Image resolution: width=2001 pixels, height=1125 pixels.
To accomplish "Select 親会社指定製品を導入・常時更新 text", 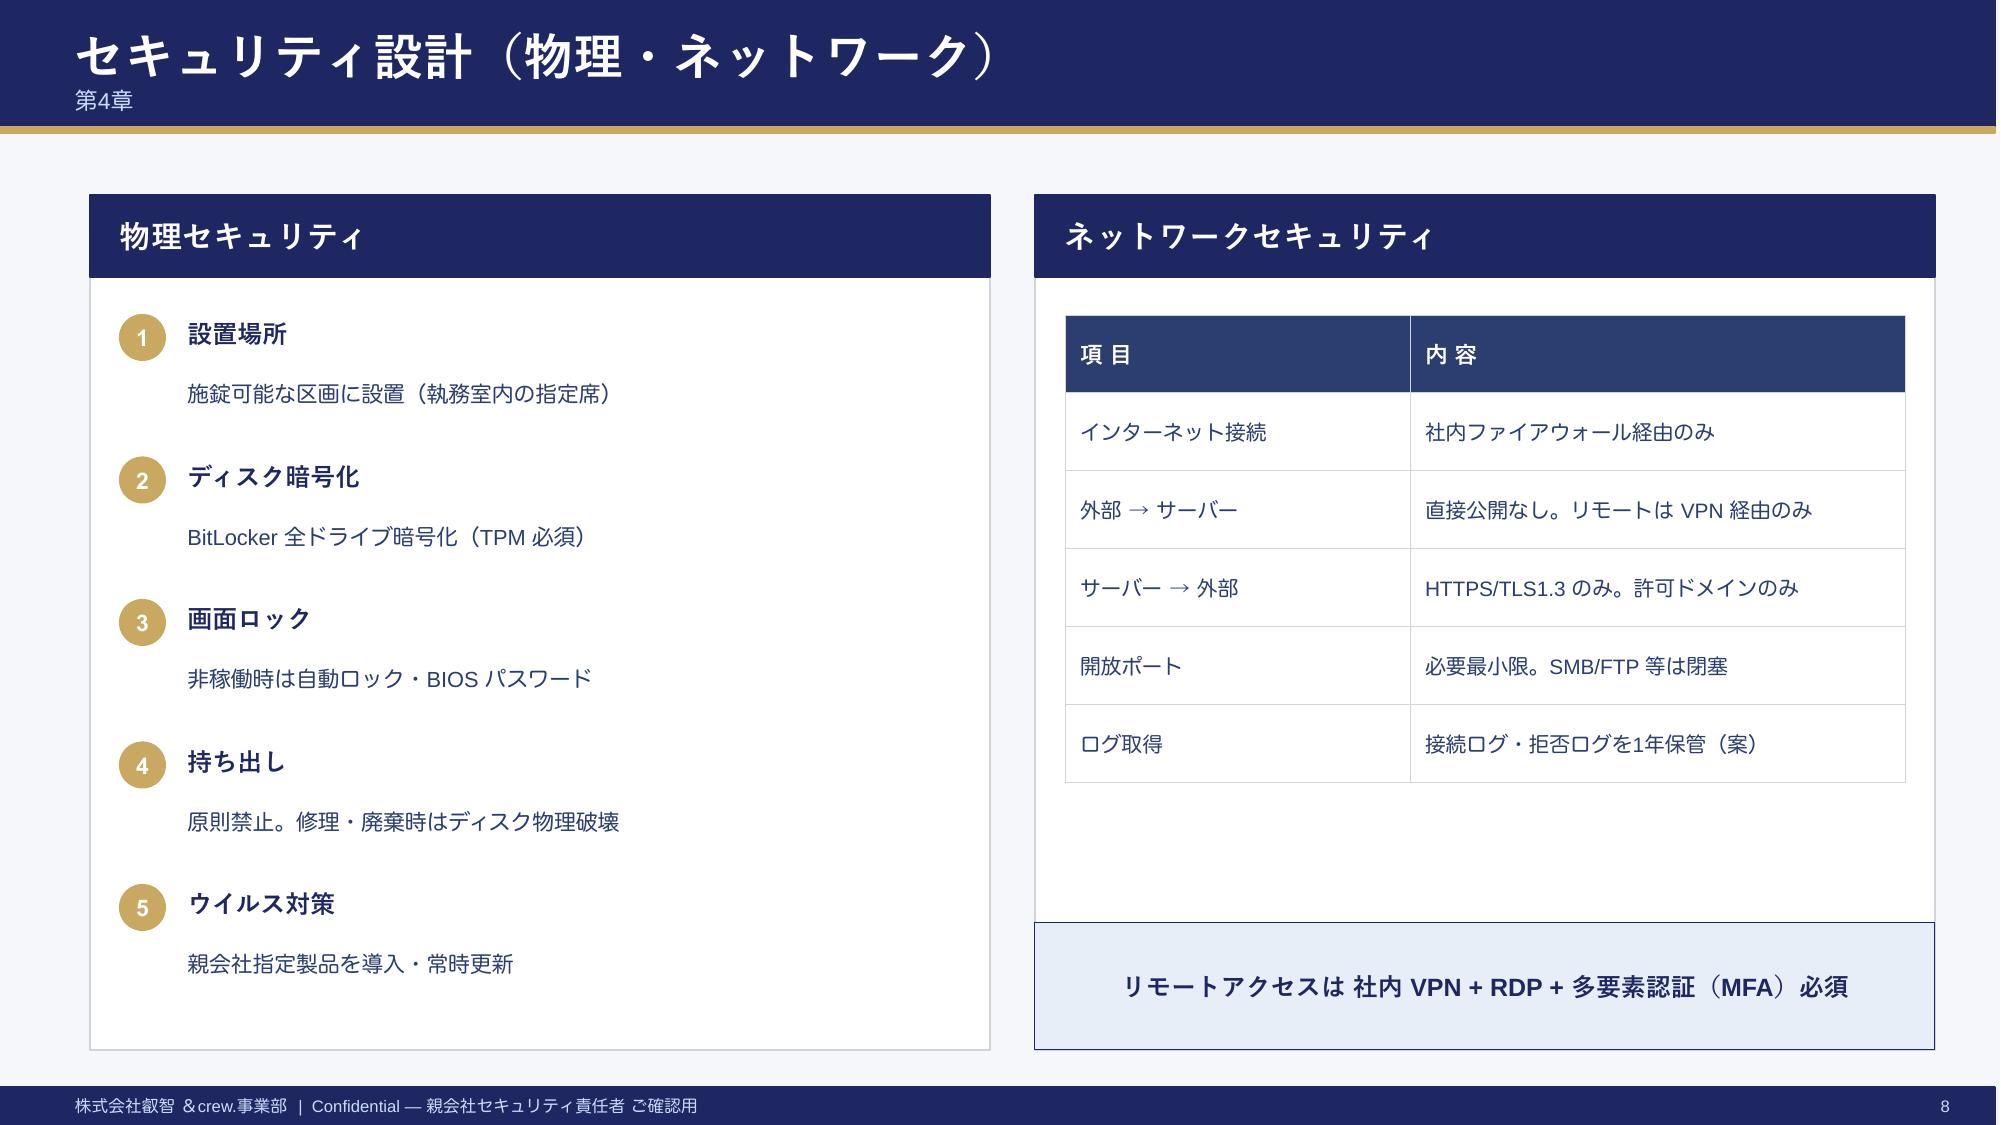I will coord(350,964).
